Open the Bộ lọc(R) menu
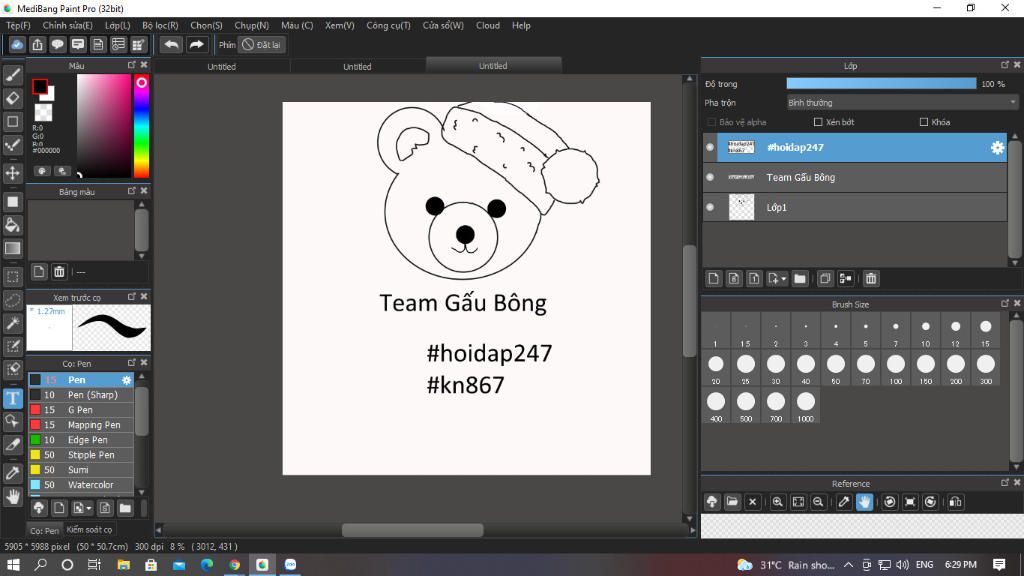1024x576 pixels. (160, 25)
